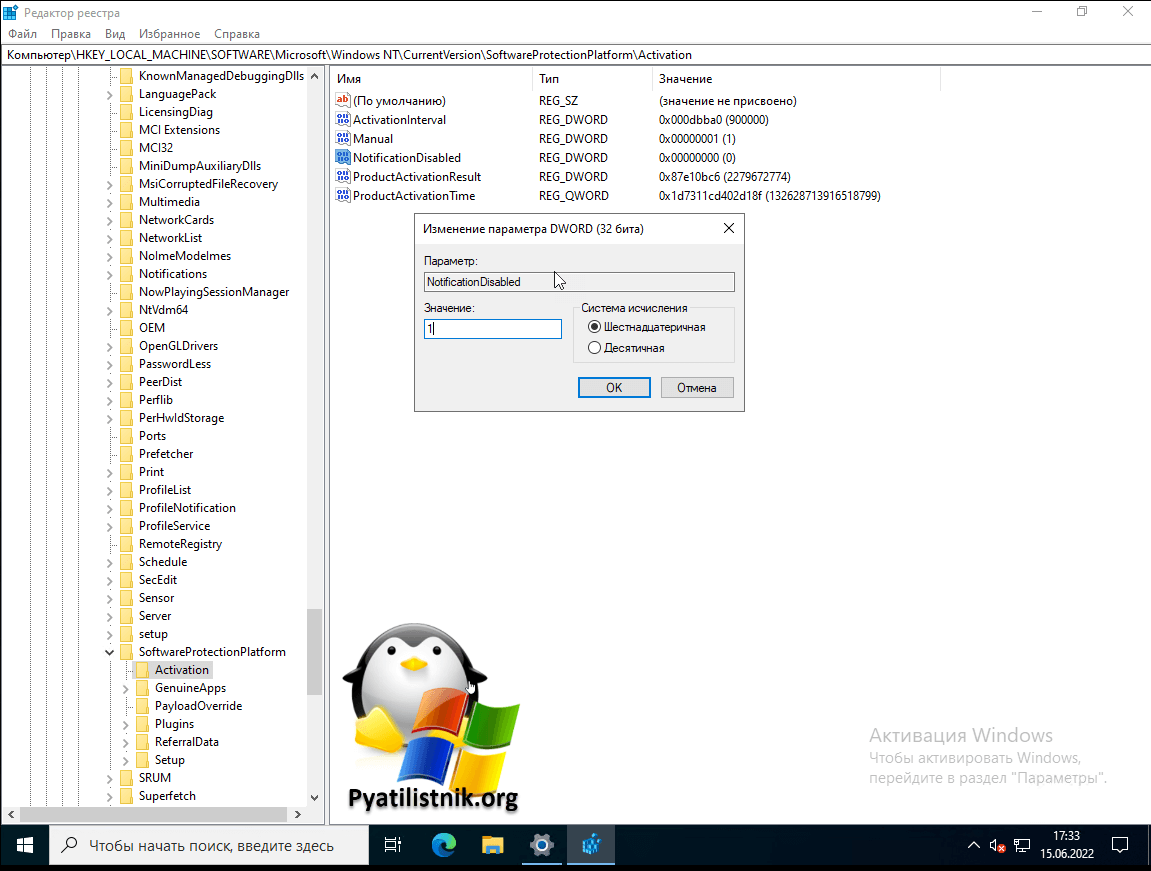This screenshot has height=871, width=1151.
Task: Expand the NetworkCards tree node
Action: (110, 220)
